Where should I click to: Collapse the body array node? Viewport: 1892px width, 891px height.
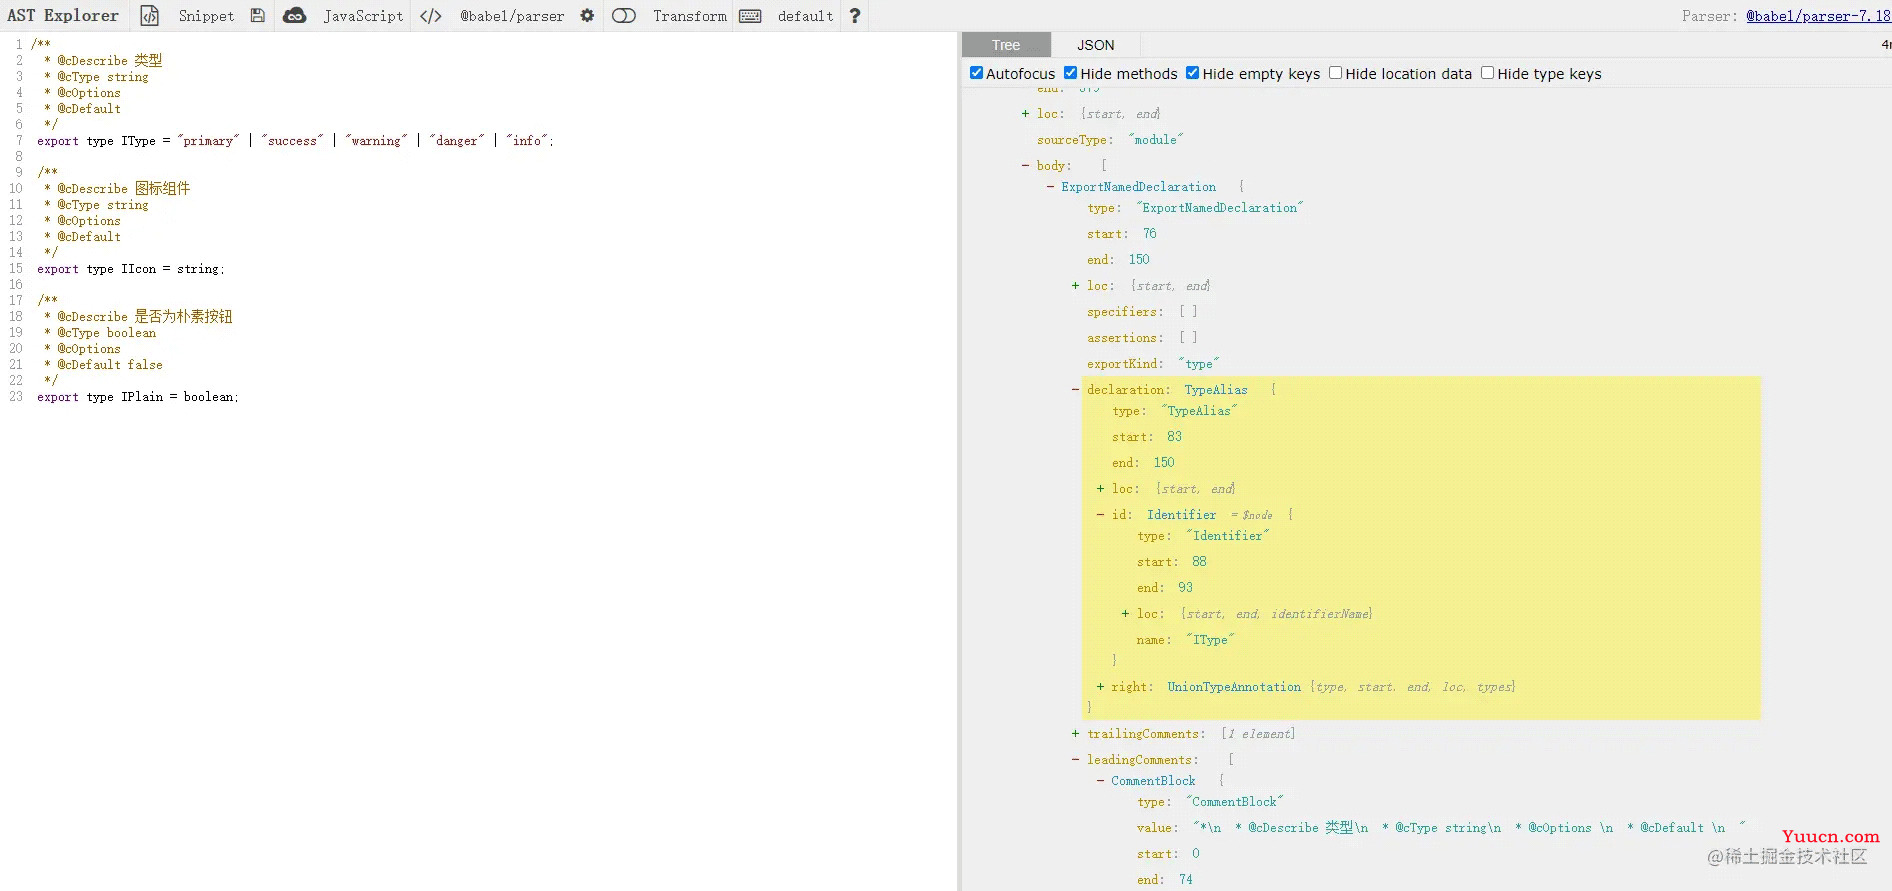tap(1026, 166)
